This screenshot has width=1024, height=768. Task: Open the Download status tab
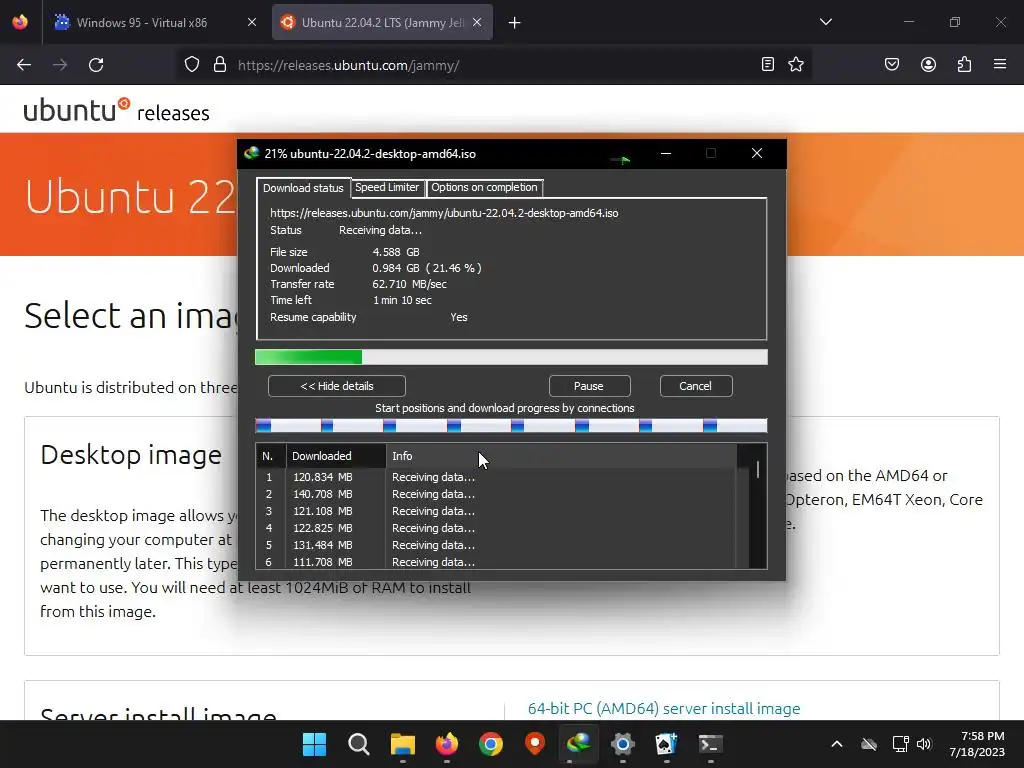pos(303,188)
